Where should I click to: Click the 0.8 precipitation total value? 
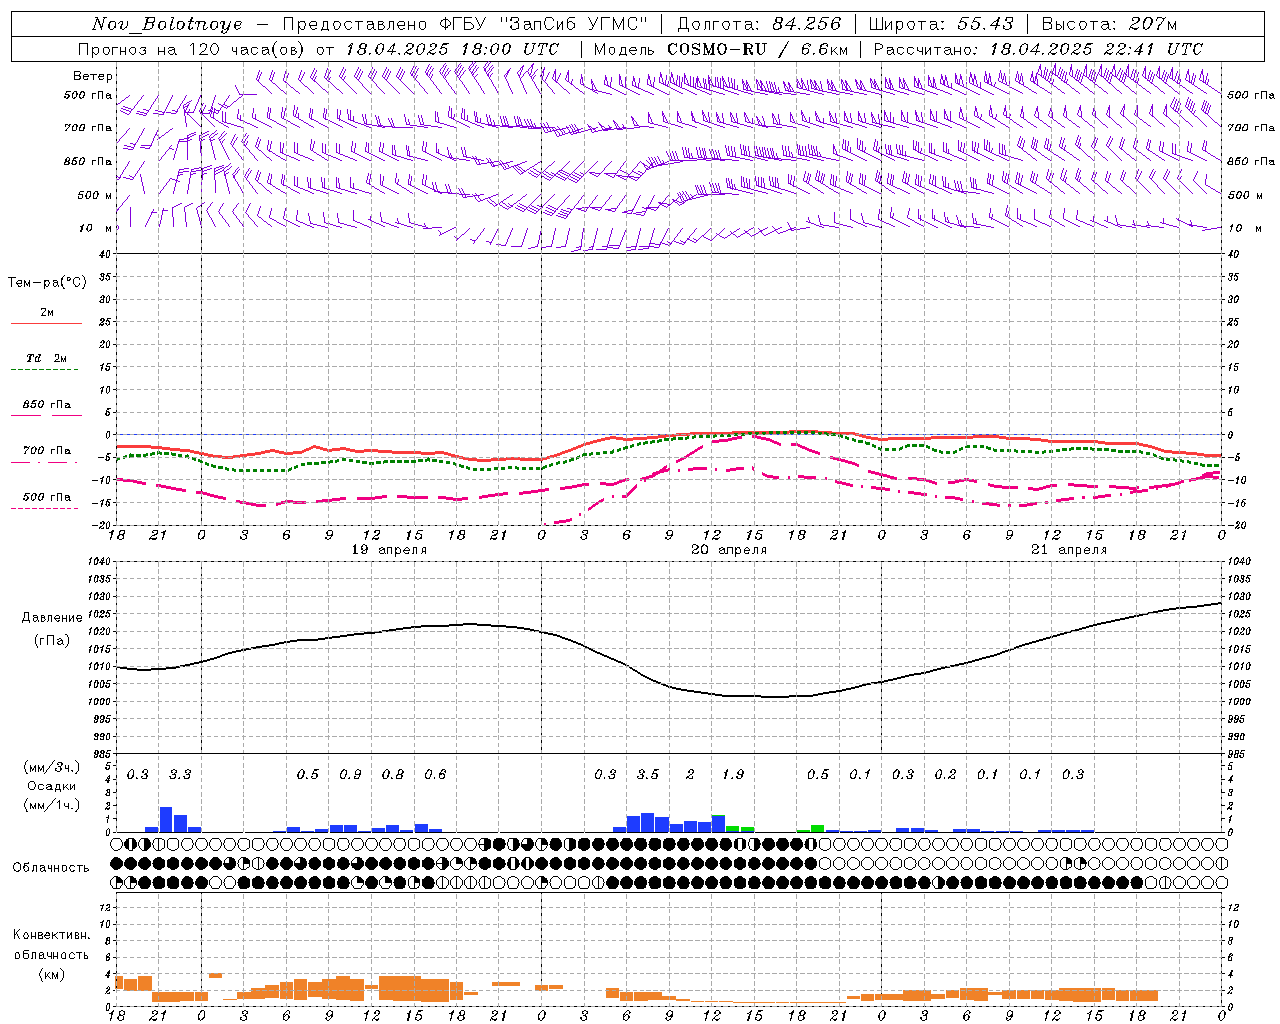(x=393, y=775)
